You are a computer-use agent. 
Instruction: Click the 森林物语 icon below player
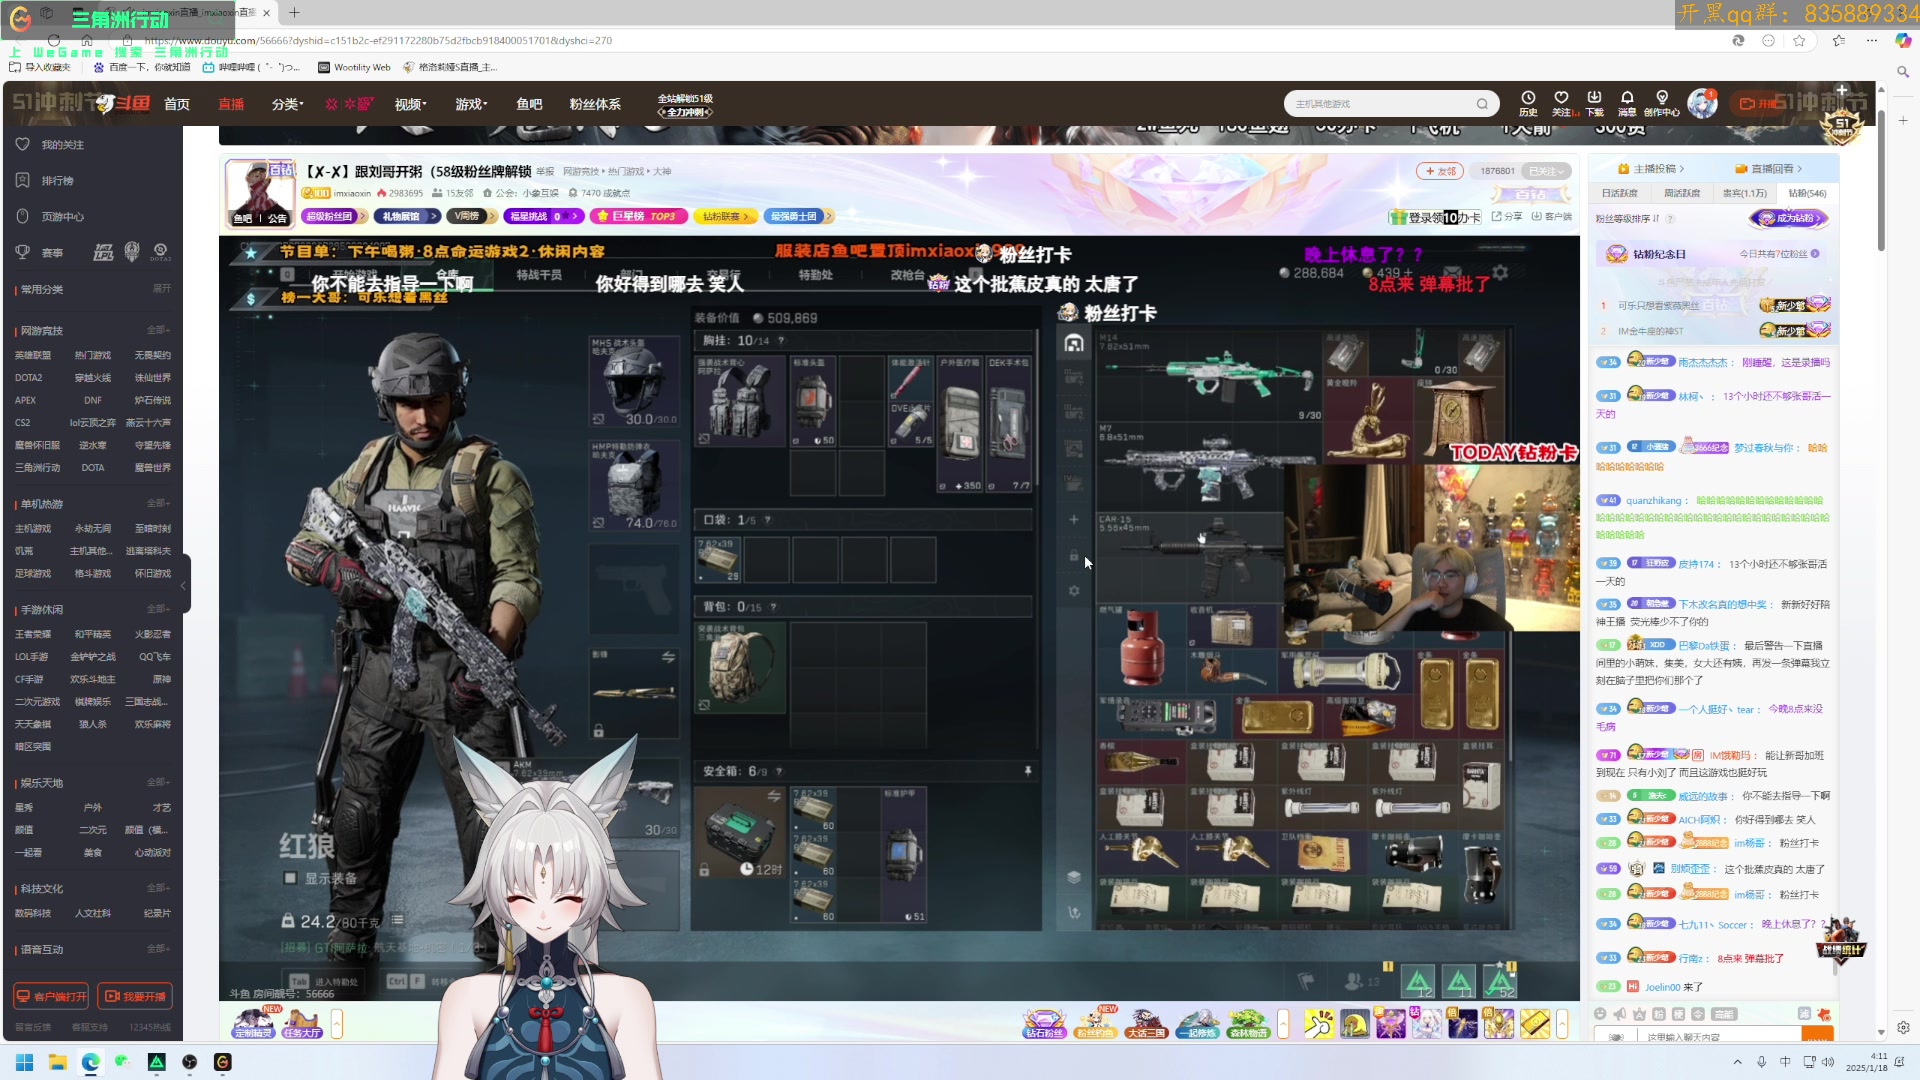[x=1248, y=1024]
